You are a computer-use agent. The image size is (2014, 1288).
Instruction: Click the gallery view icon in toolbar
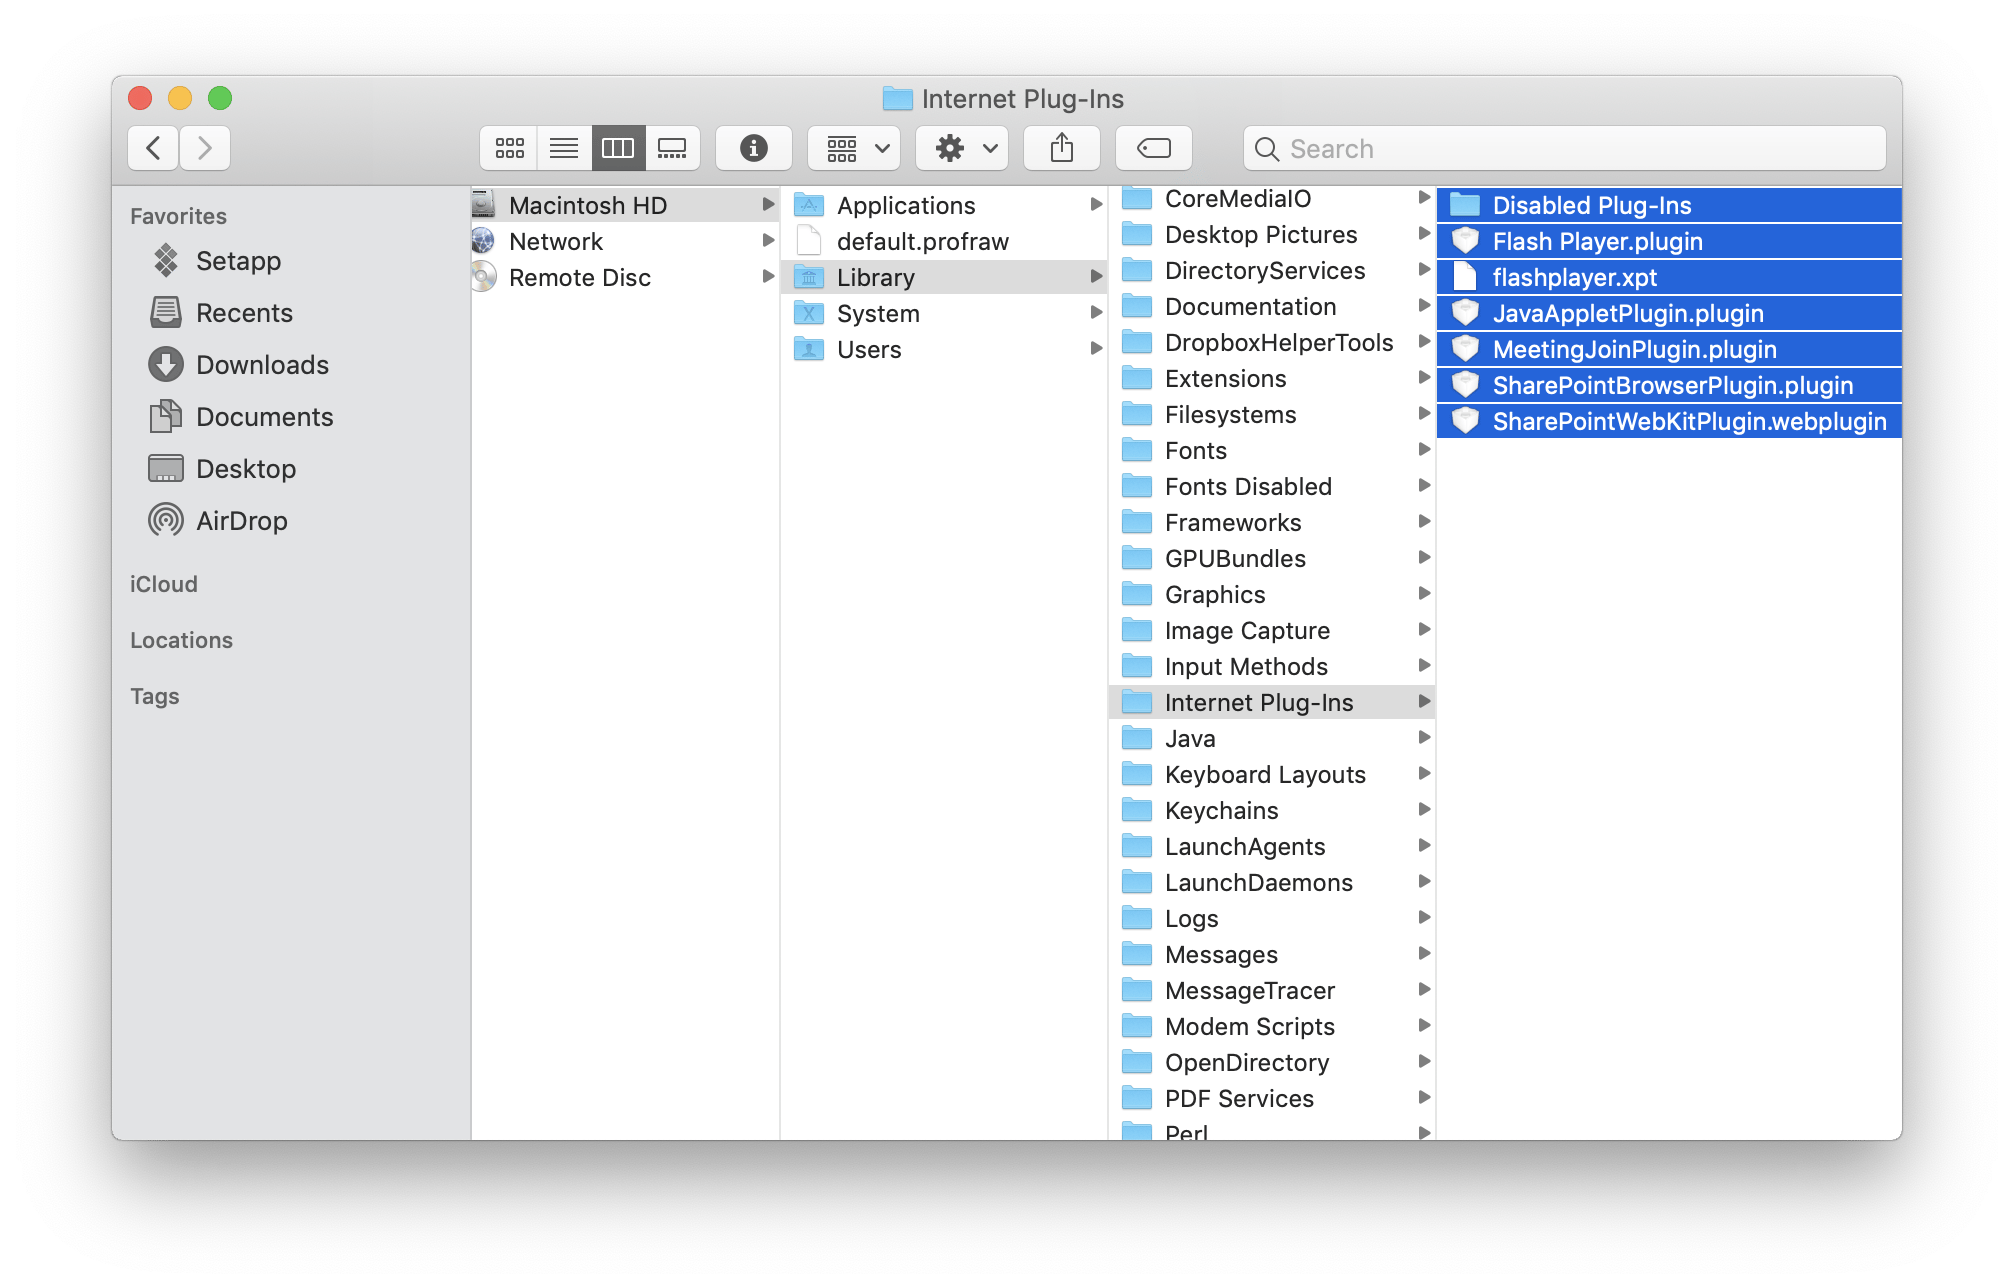tap(672, 150)
